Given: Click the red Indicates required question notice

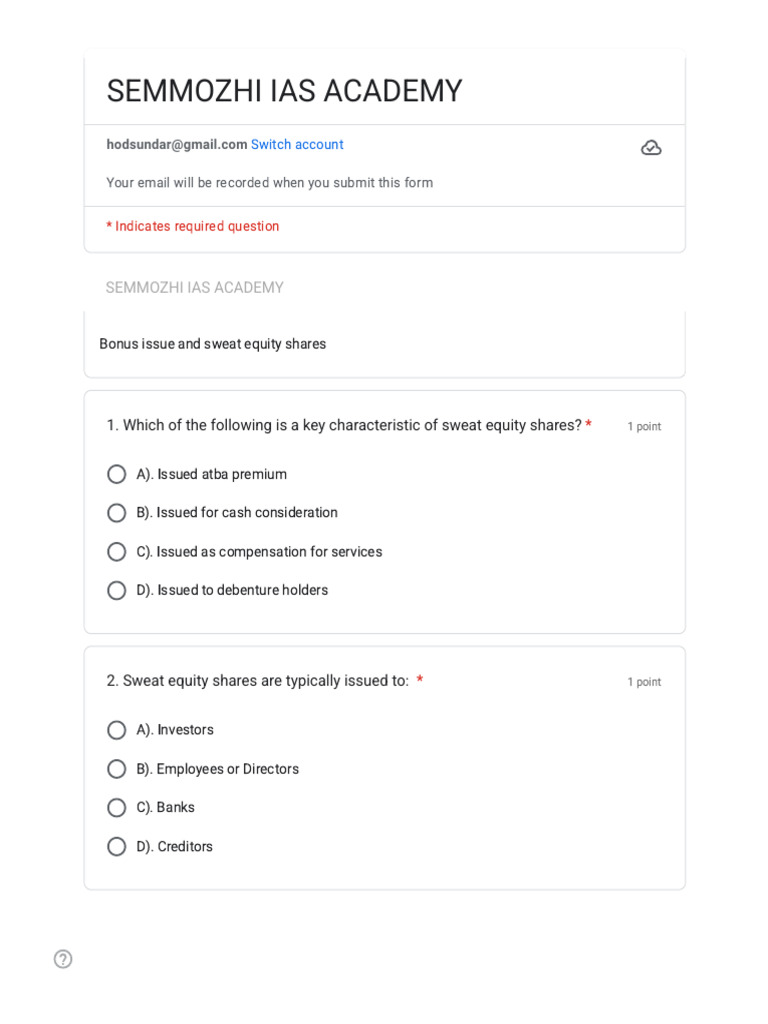Looking at the screenshot, I should (x=193, y=226).
